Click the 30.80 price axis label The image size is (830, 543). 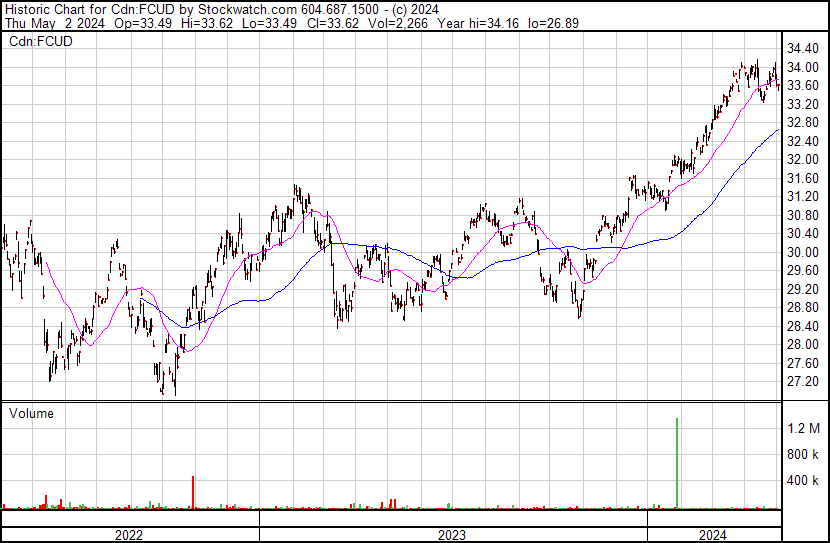tap(803, 215)
